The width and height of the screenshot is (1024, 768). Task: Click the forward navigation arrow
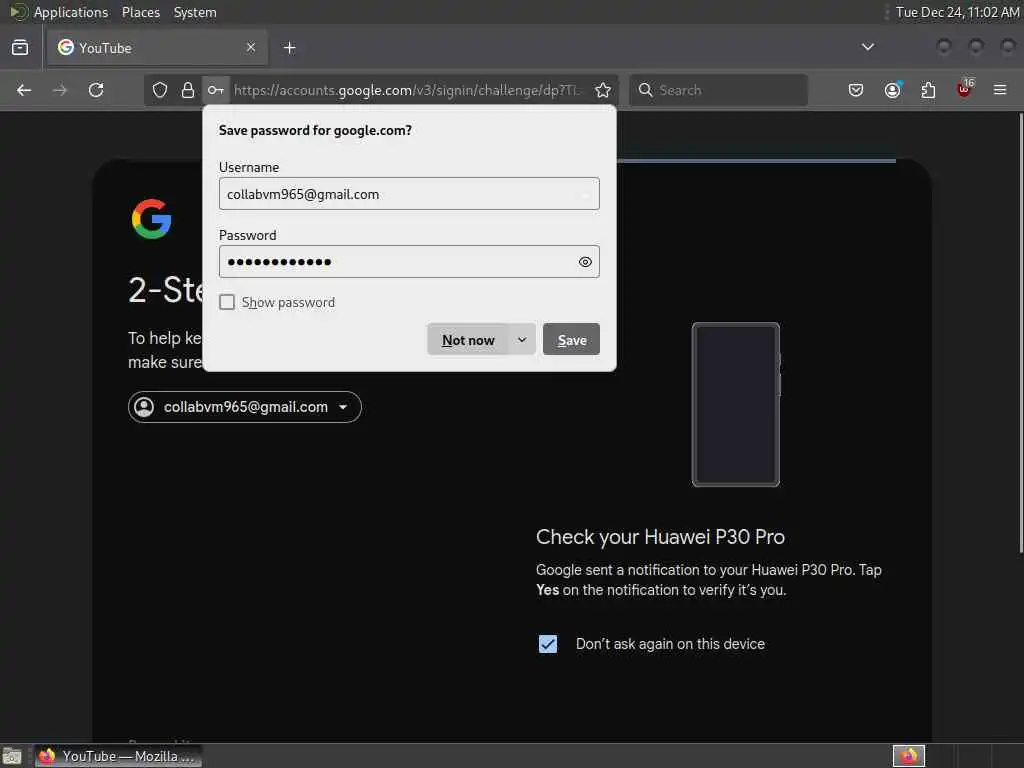[x=60, y=90]
